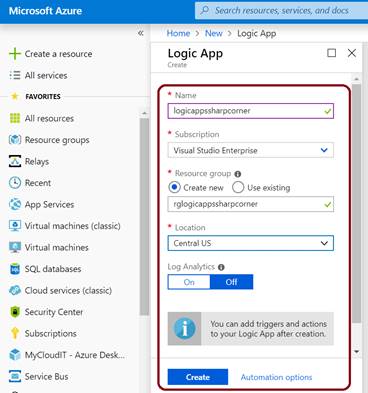The image size is (368, 393).
Task: Click the Virtual machines monitor icon
Action: [15, 247]
